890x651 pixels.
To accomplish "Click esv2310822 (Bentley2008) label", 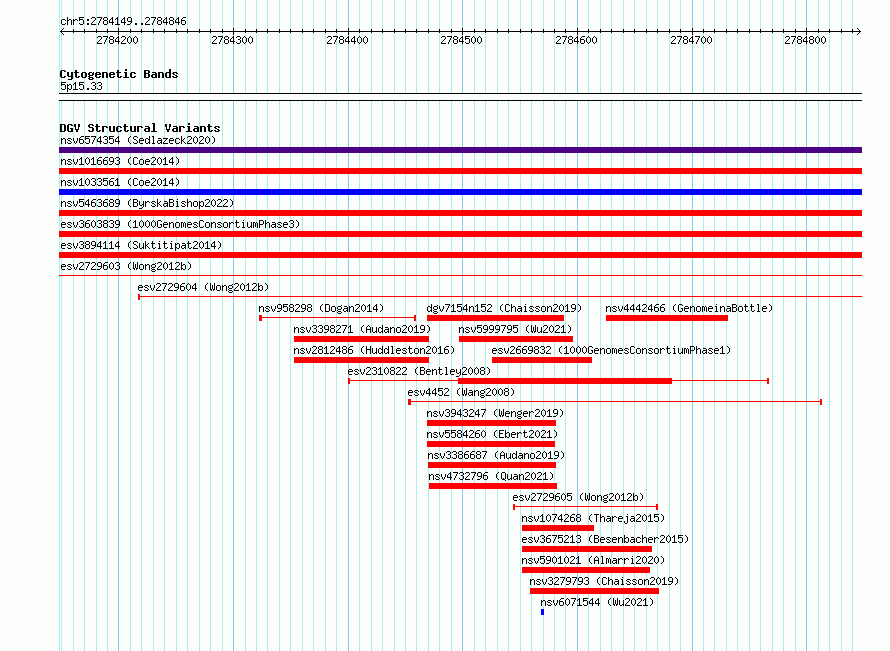I will coord(419,371).
